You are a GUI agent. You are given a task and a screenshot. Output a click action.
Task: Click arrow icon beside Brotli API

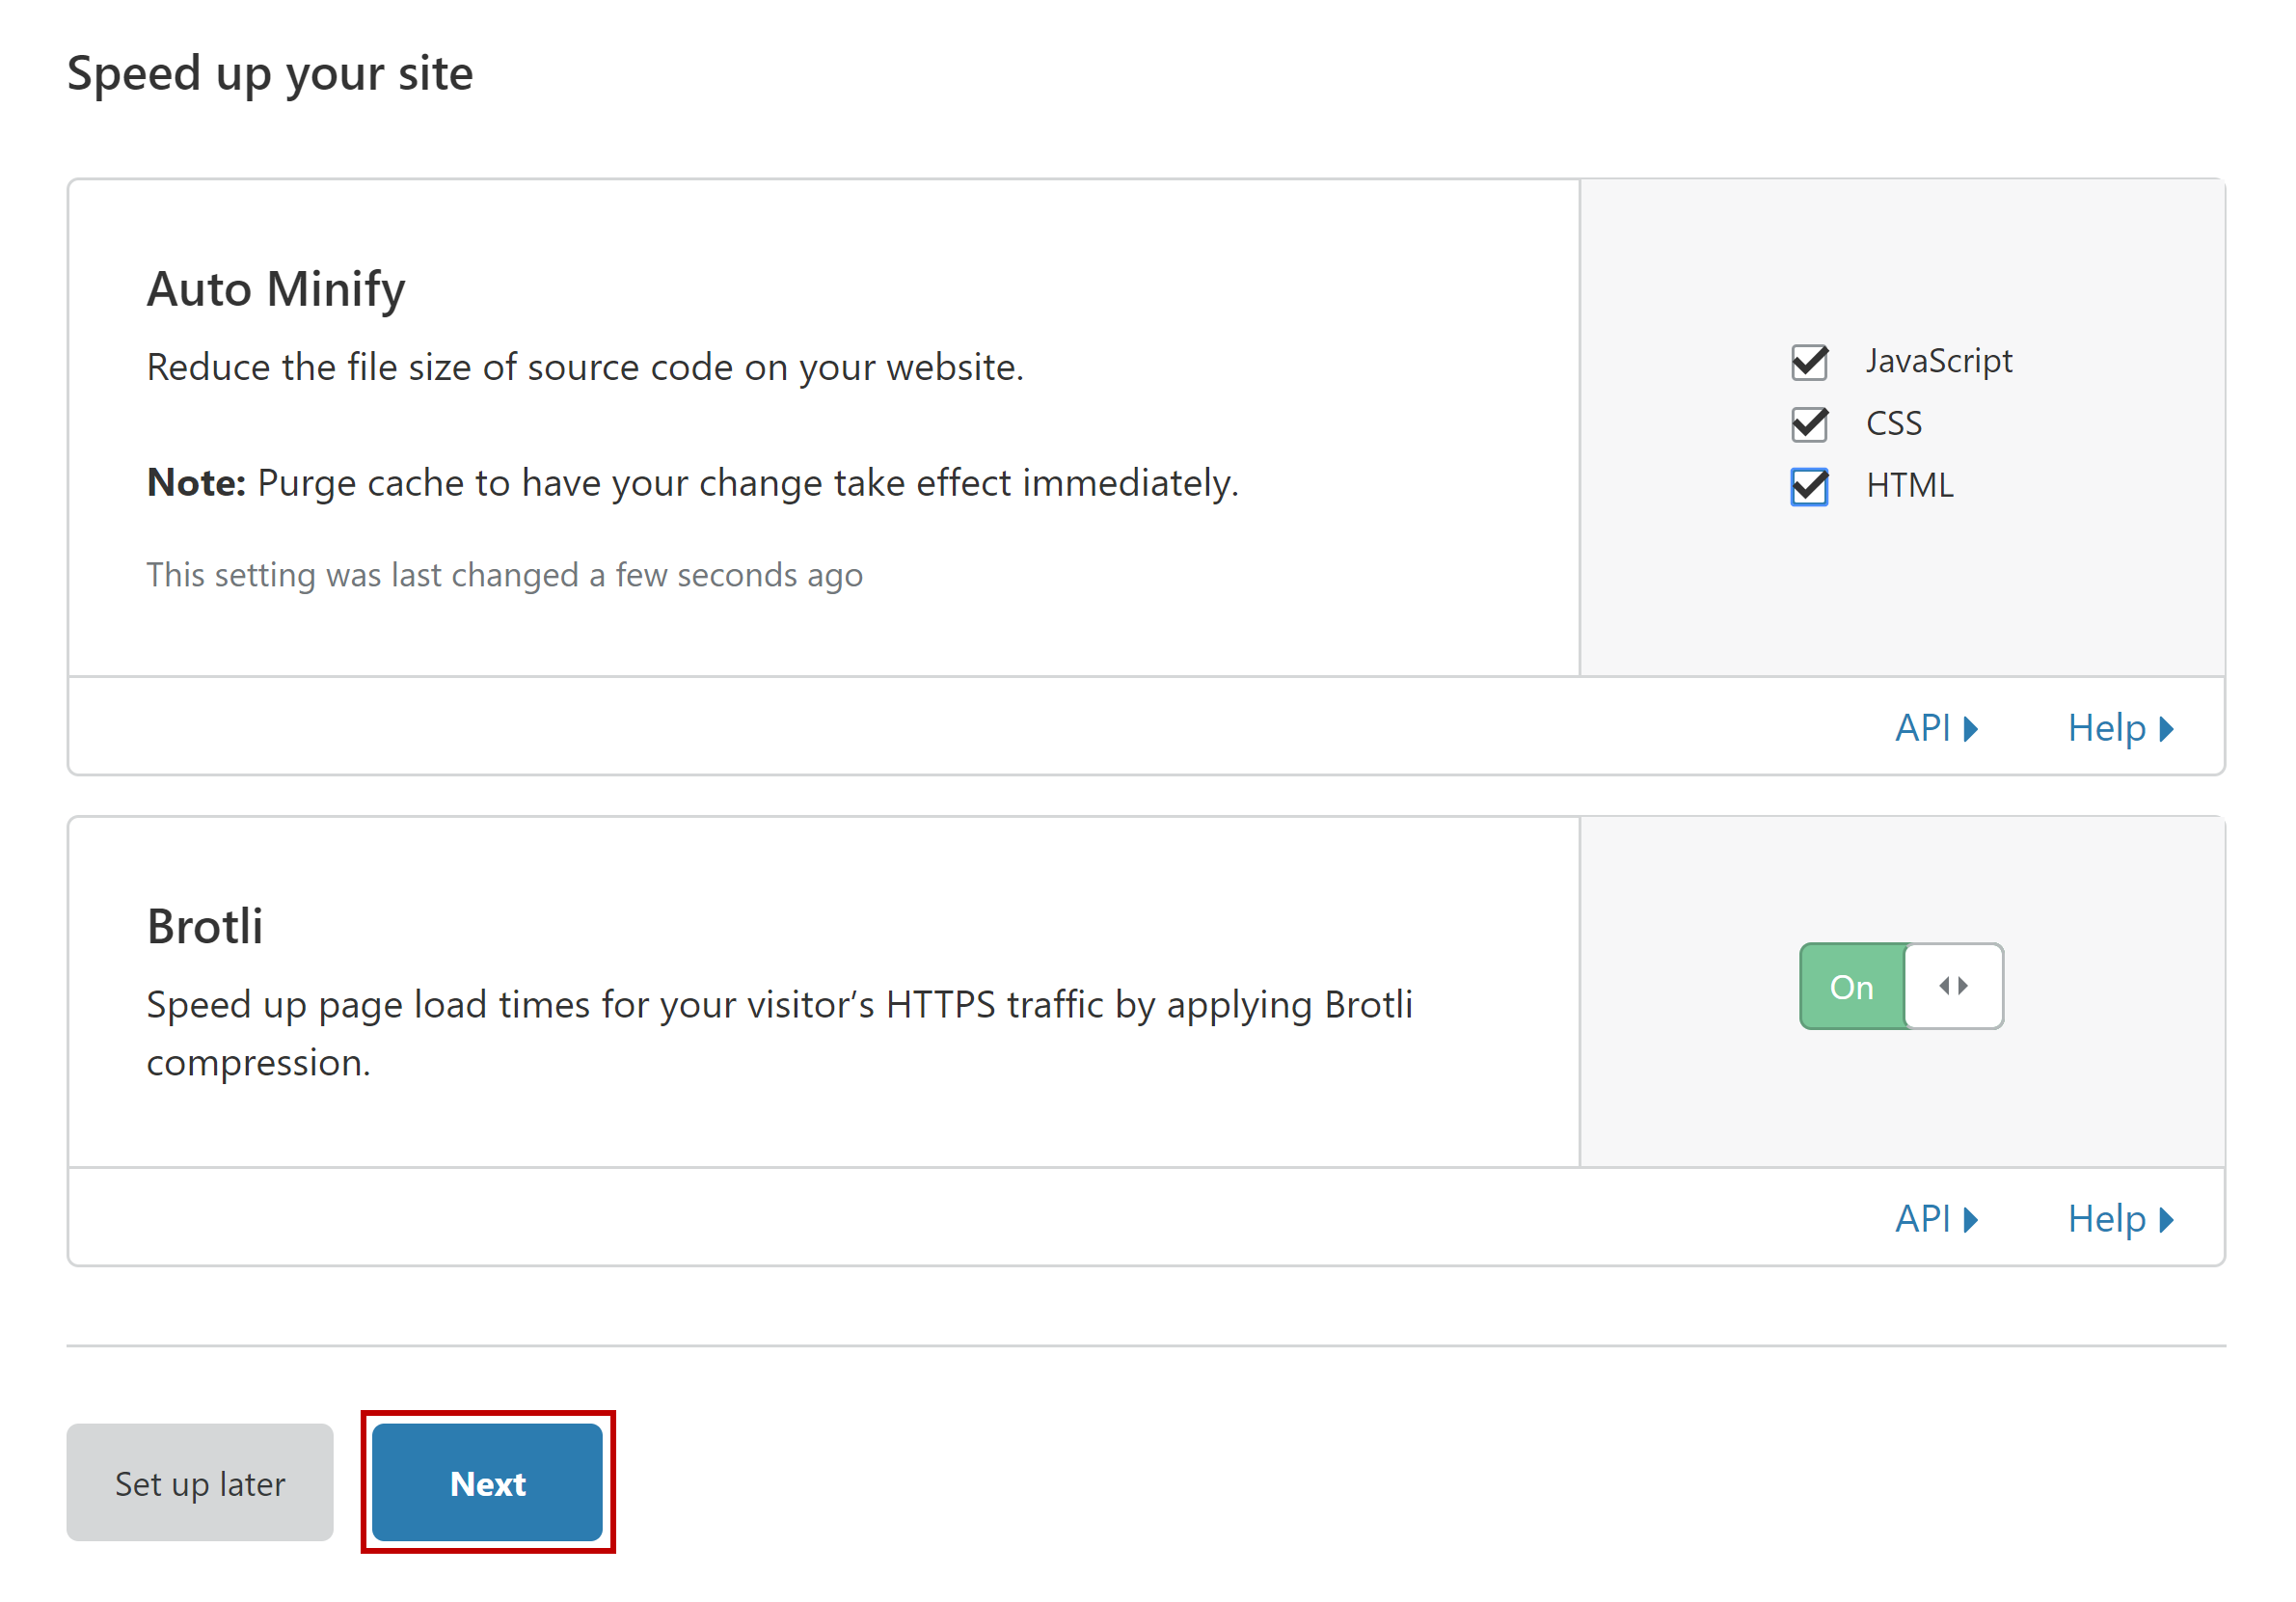tap(1970, 1220)
